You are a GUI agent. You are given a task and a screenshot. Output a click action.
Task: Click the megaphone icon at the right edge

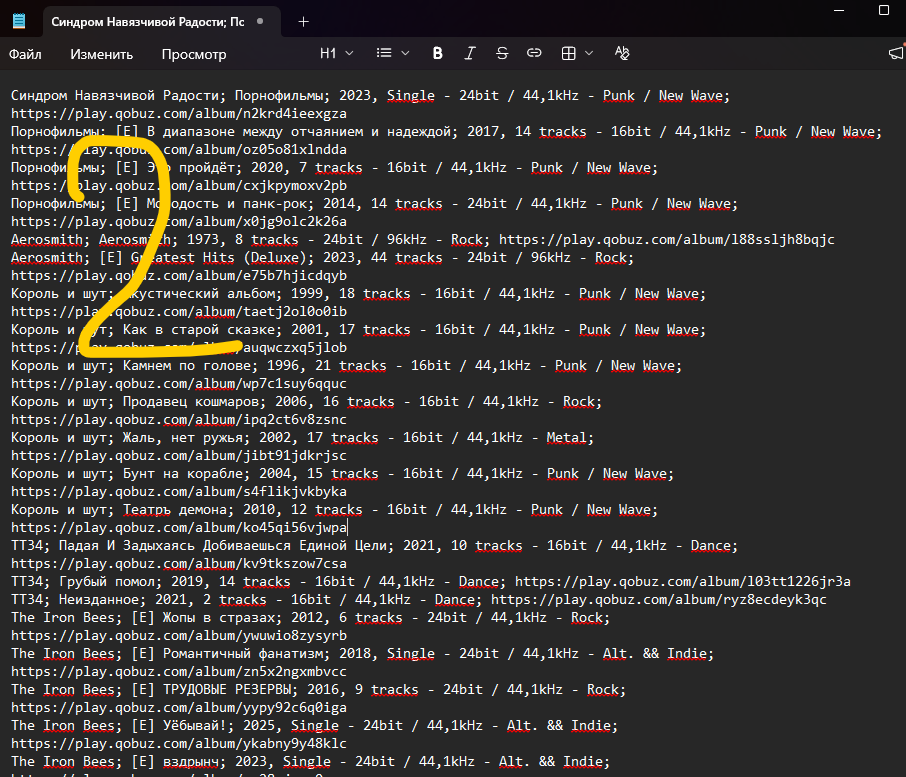tap(895, 53)
